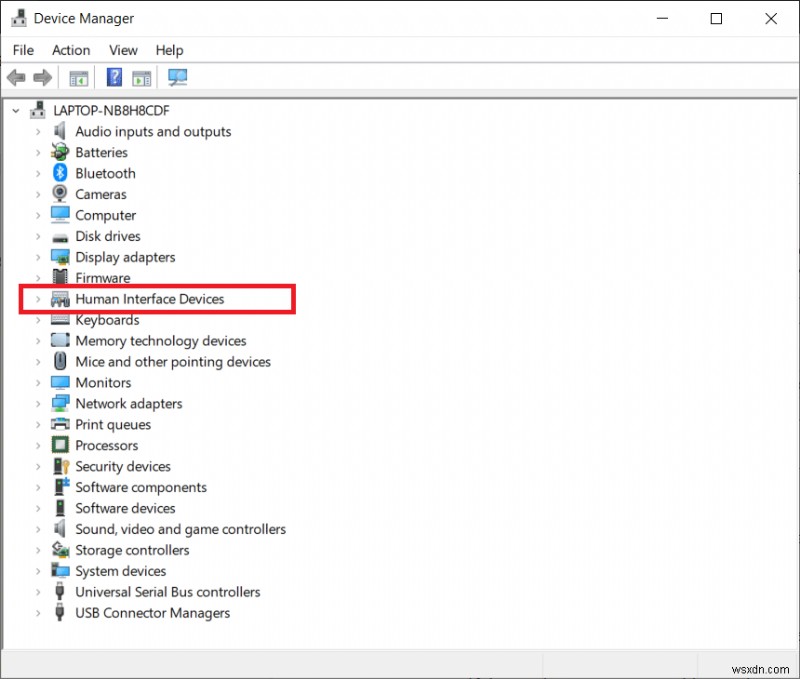Screen dimensions: 800x679
Task: Collapse the LAPTOP-NB8H8CDF root node
Action: point(16,110)
